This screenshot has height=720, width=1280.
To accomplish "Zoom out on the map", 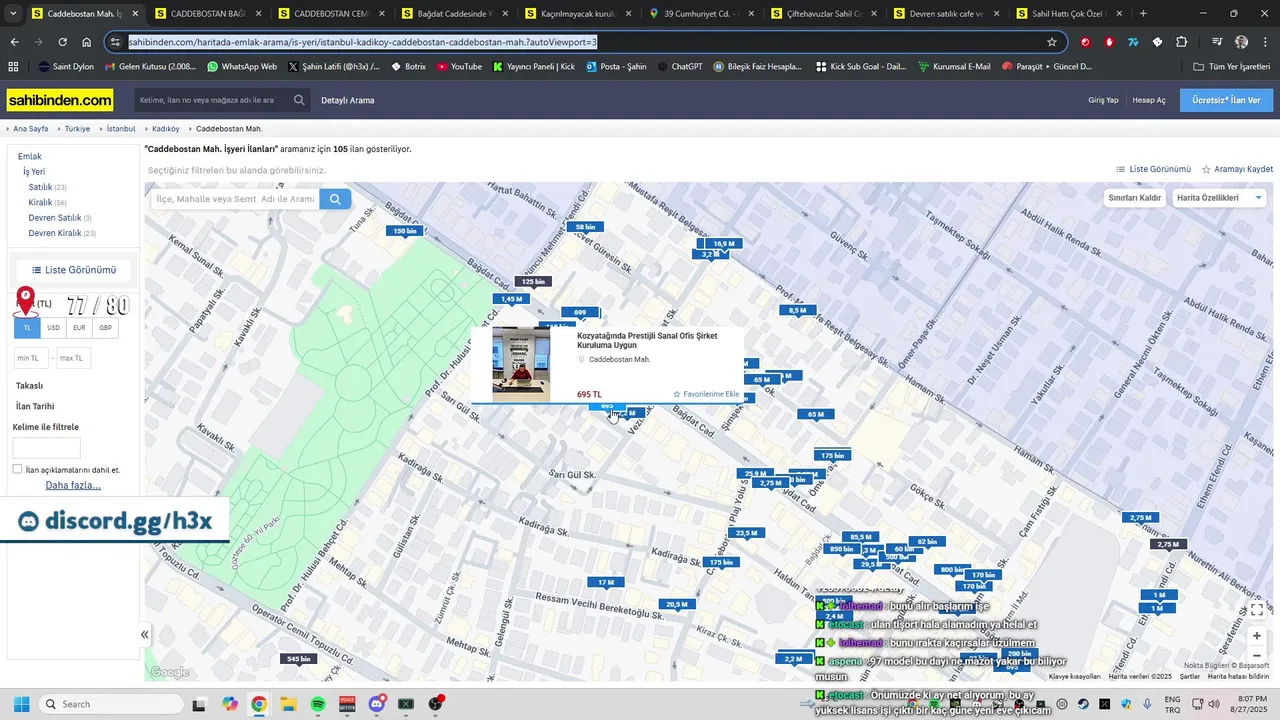I will coord(1257,657).
